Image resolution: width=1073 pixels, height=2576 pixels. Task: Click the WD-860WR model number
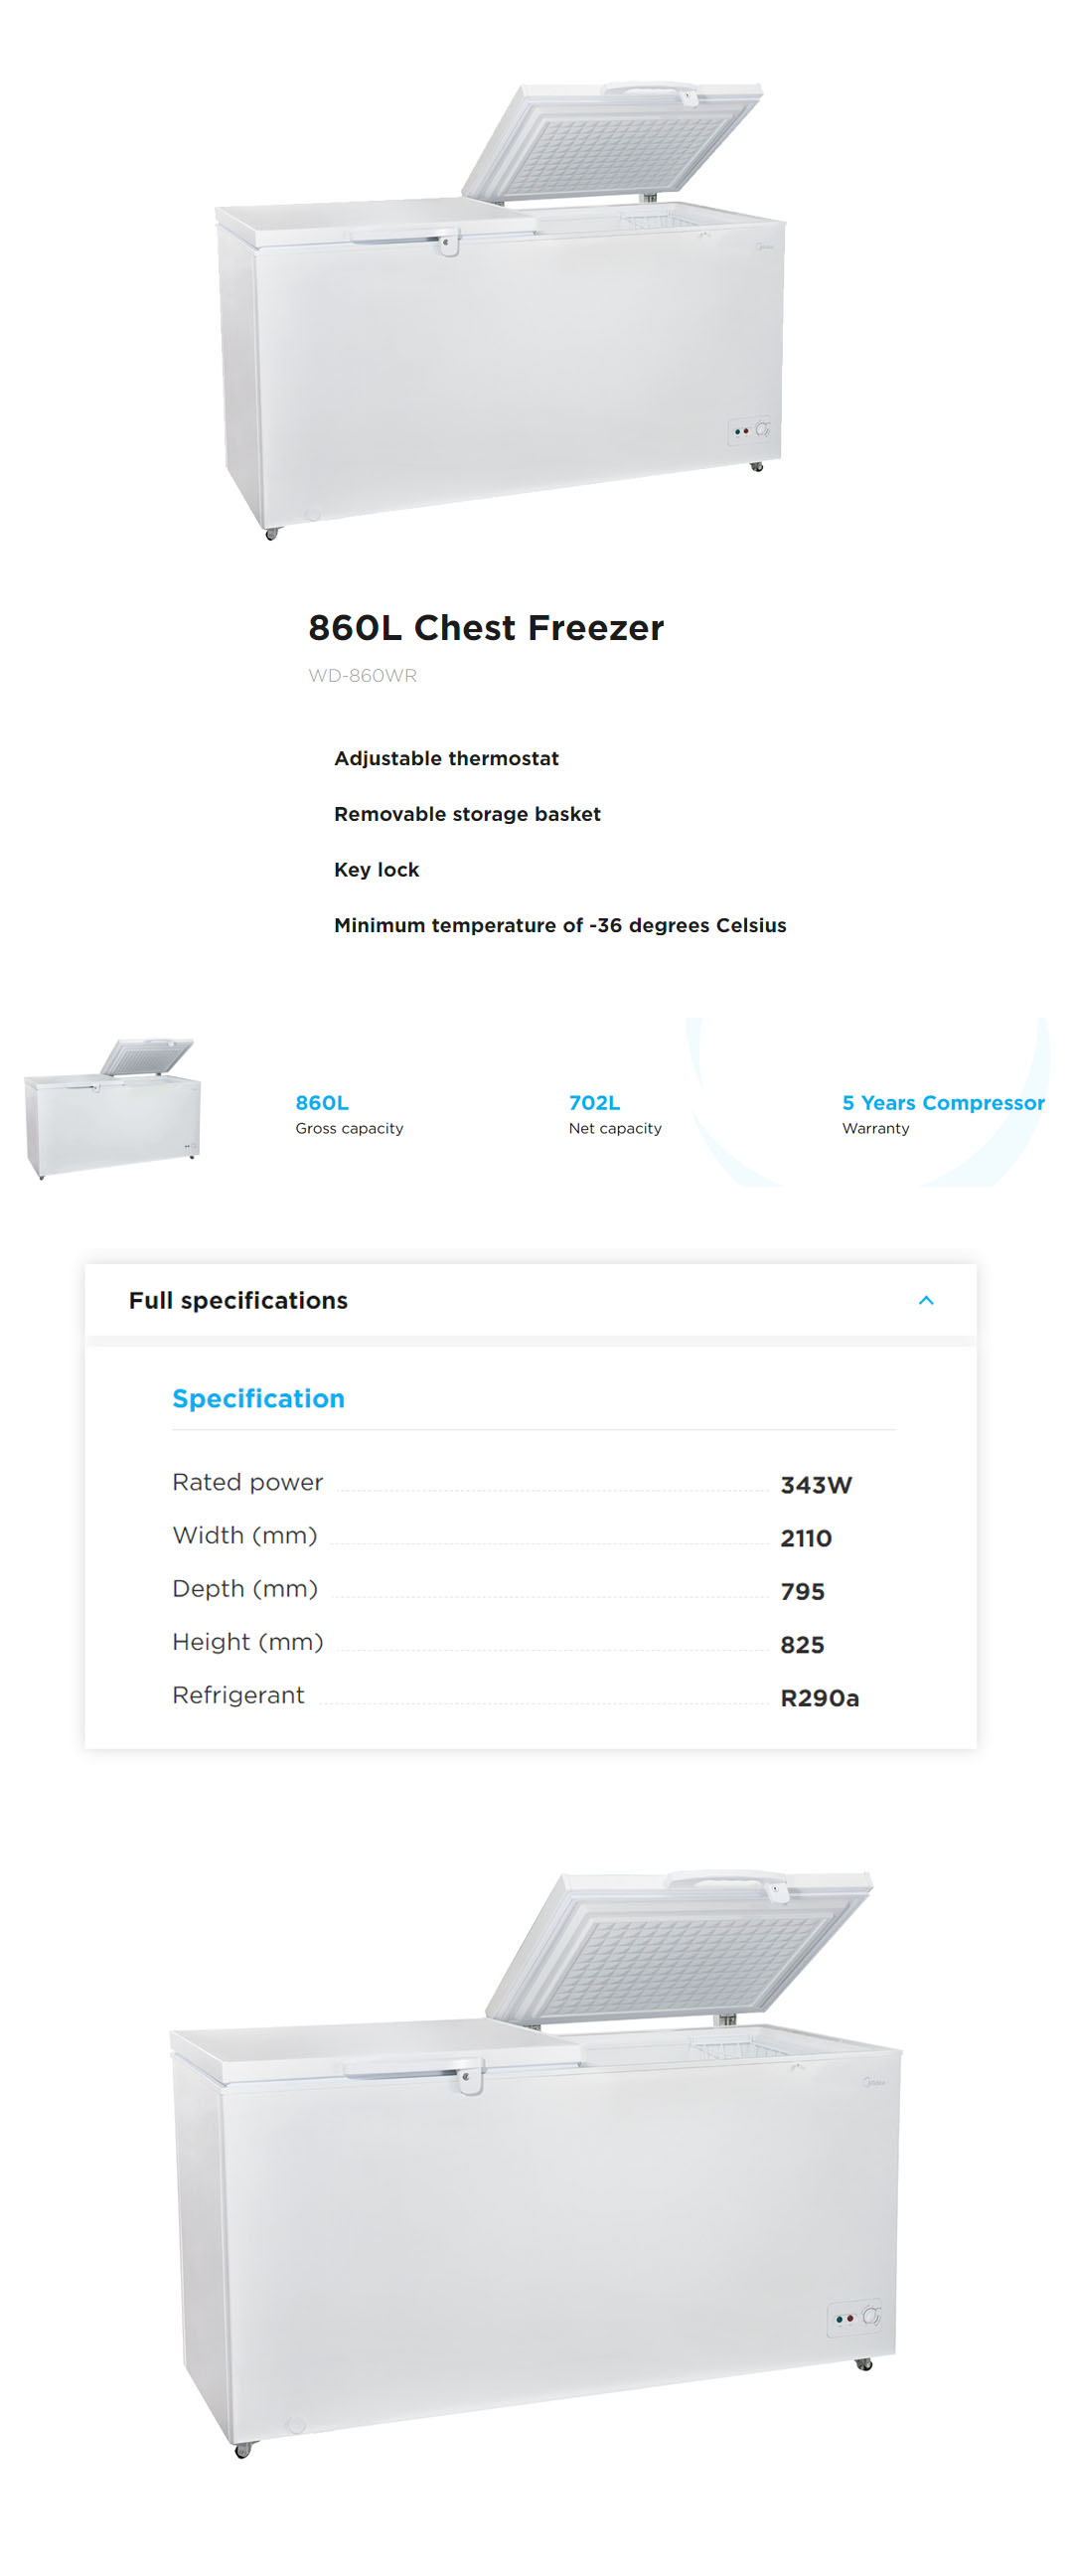coord(362,676)
